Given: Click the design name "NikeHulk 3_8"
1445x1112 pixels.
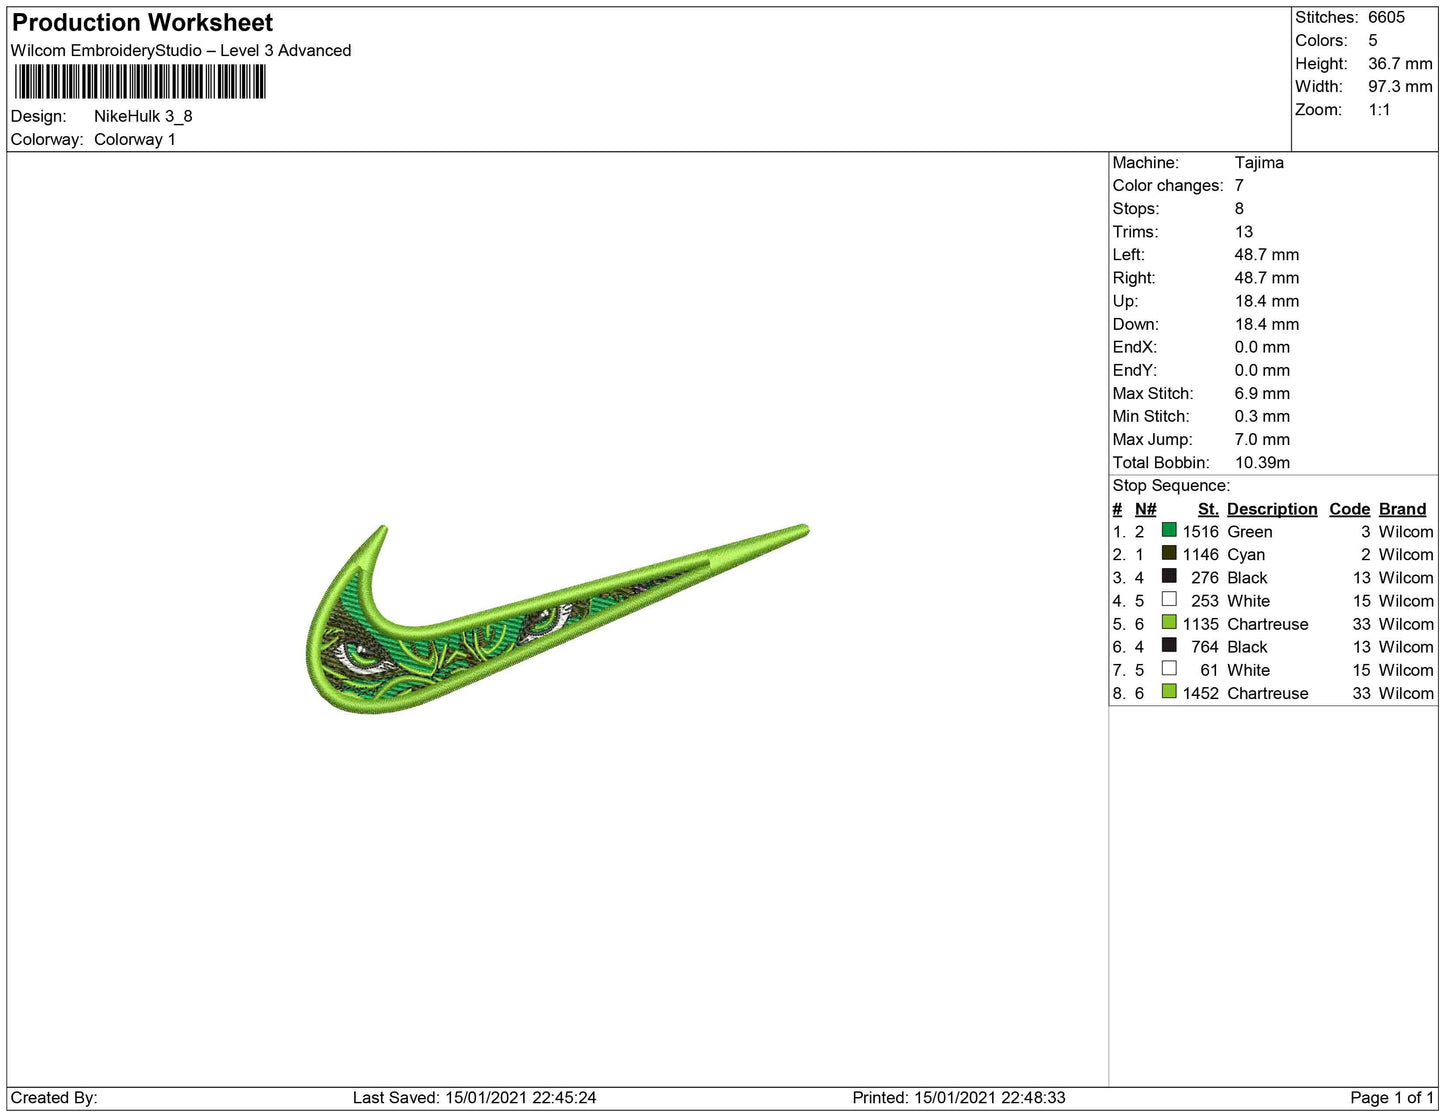Looking at the screenshot, I should pos(143,116).
